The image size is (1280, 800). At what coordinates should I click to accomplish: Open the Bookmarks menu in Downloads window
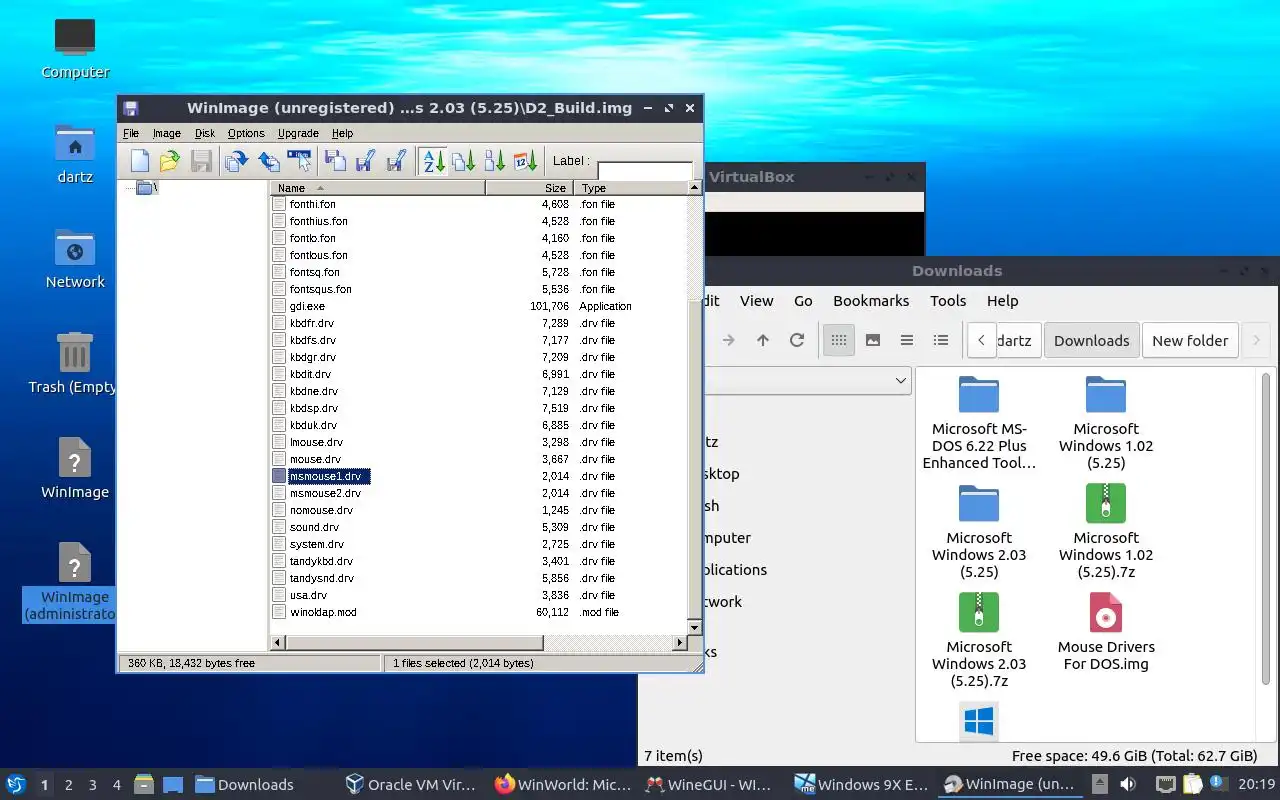(871, 300)
